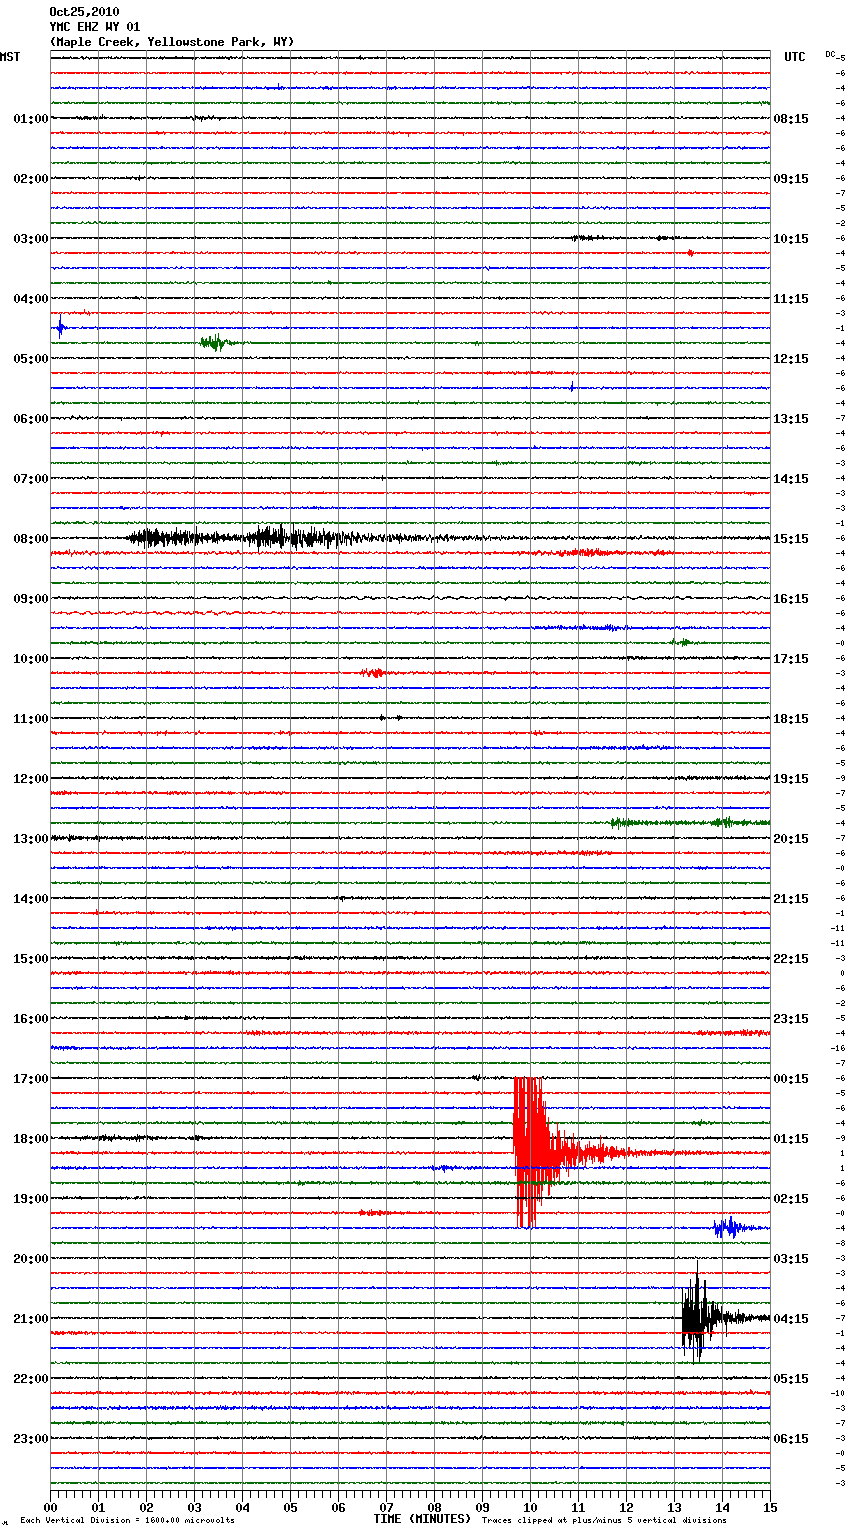Click the 04:15 UTC time label
This screenshot has height=1534, width=850.
click(x=791, y=1319)
